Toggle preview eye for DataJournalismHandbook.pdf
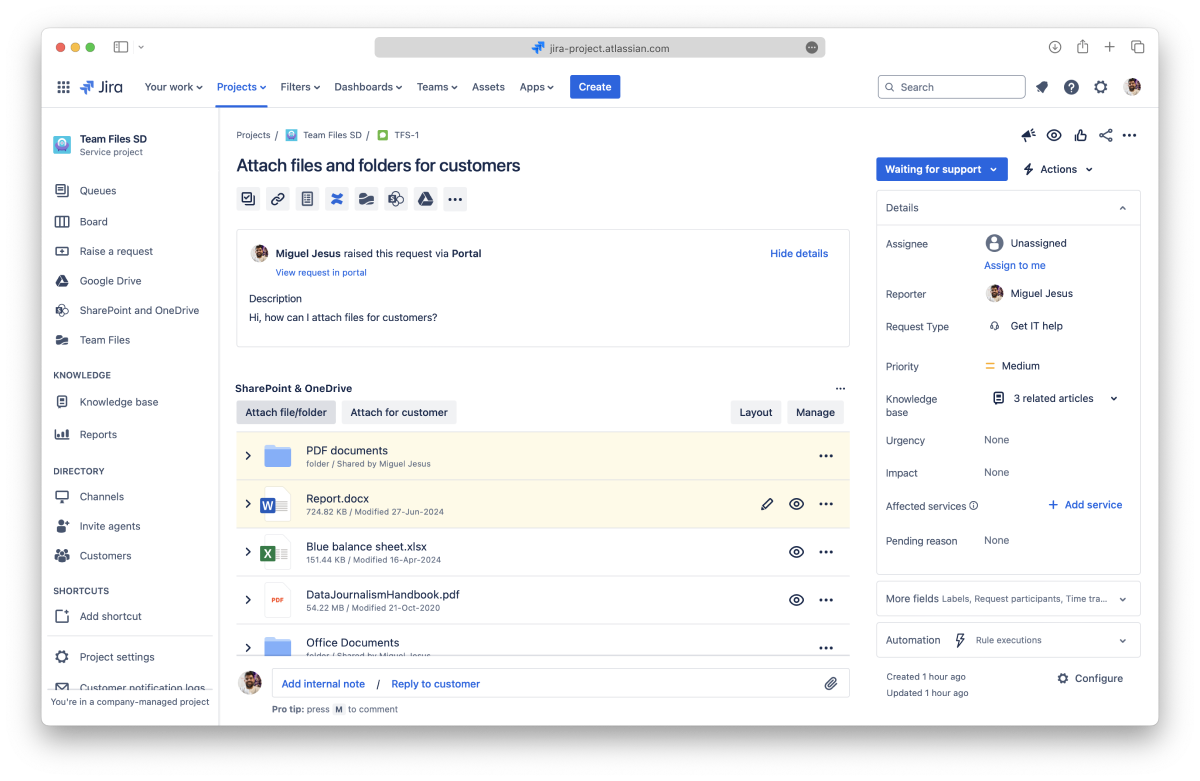 (x=796, y=600)
